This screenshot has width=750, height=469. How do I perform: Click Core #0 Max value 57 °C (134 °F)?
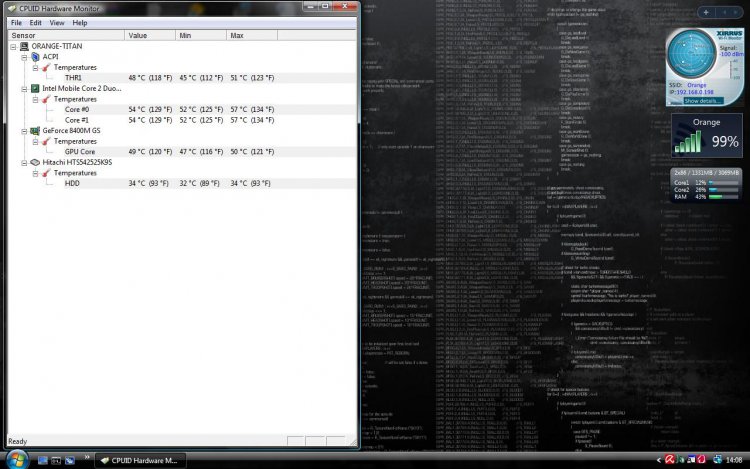point(252,109)
